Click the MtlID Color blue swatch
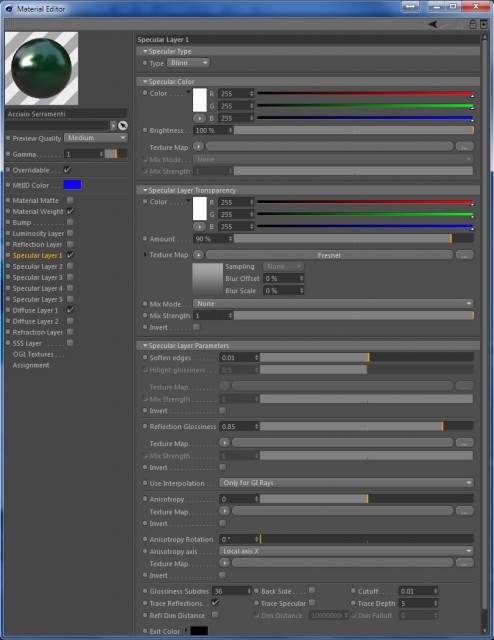This screenshot has width=494, height=640. tap(72, 185)
